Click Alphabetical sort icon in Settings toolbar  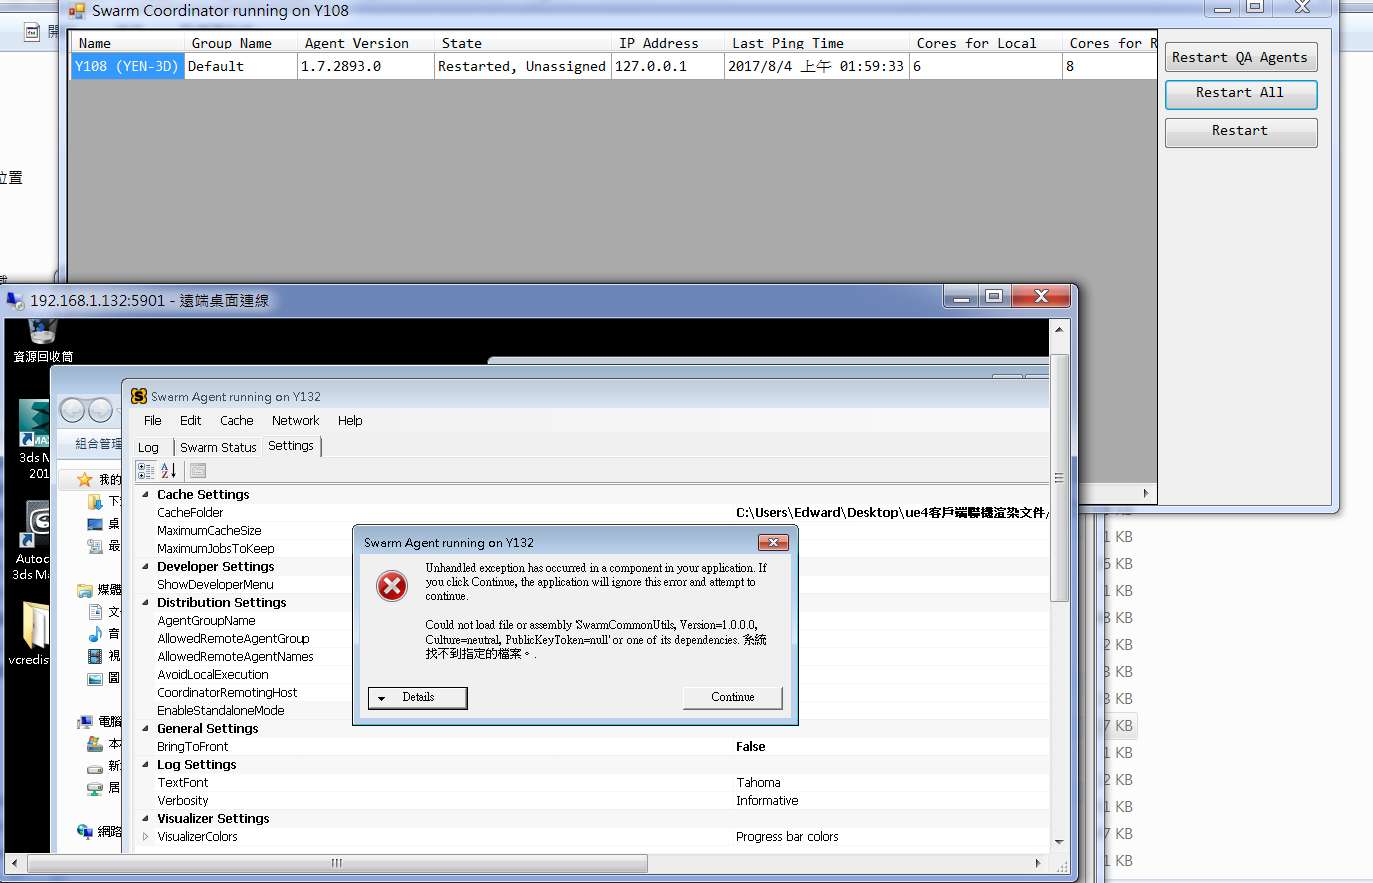pos(168,471)
